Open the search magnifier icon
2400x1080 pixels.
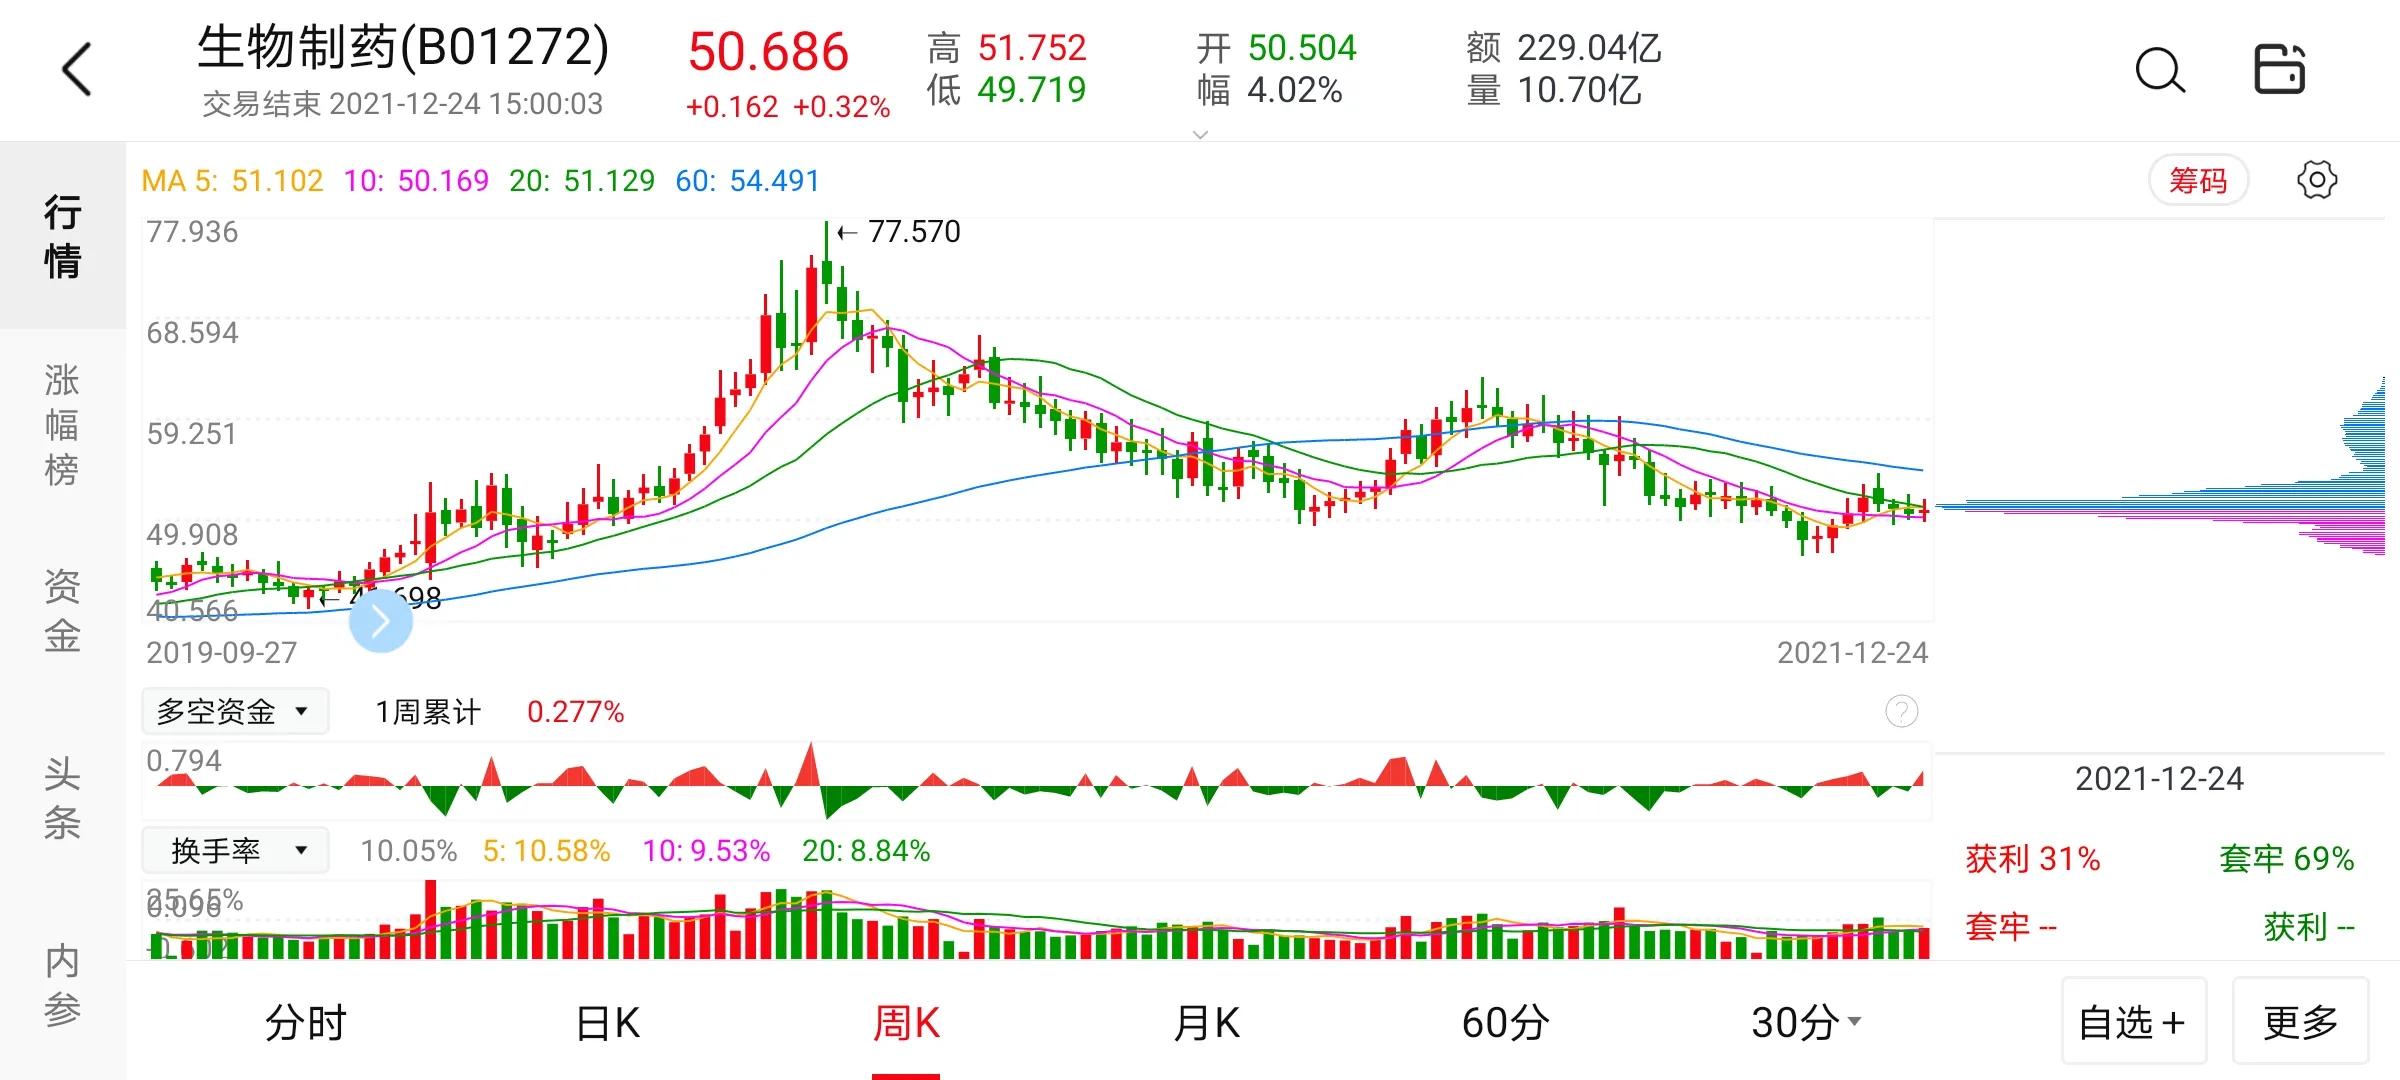pos(2160,70)
